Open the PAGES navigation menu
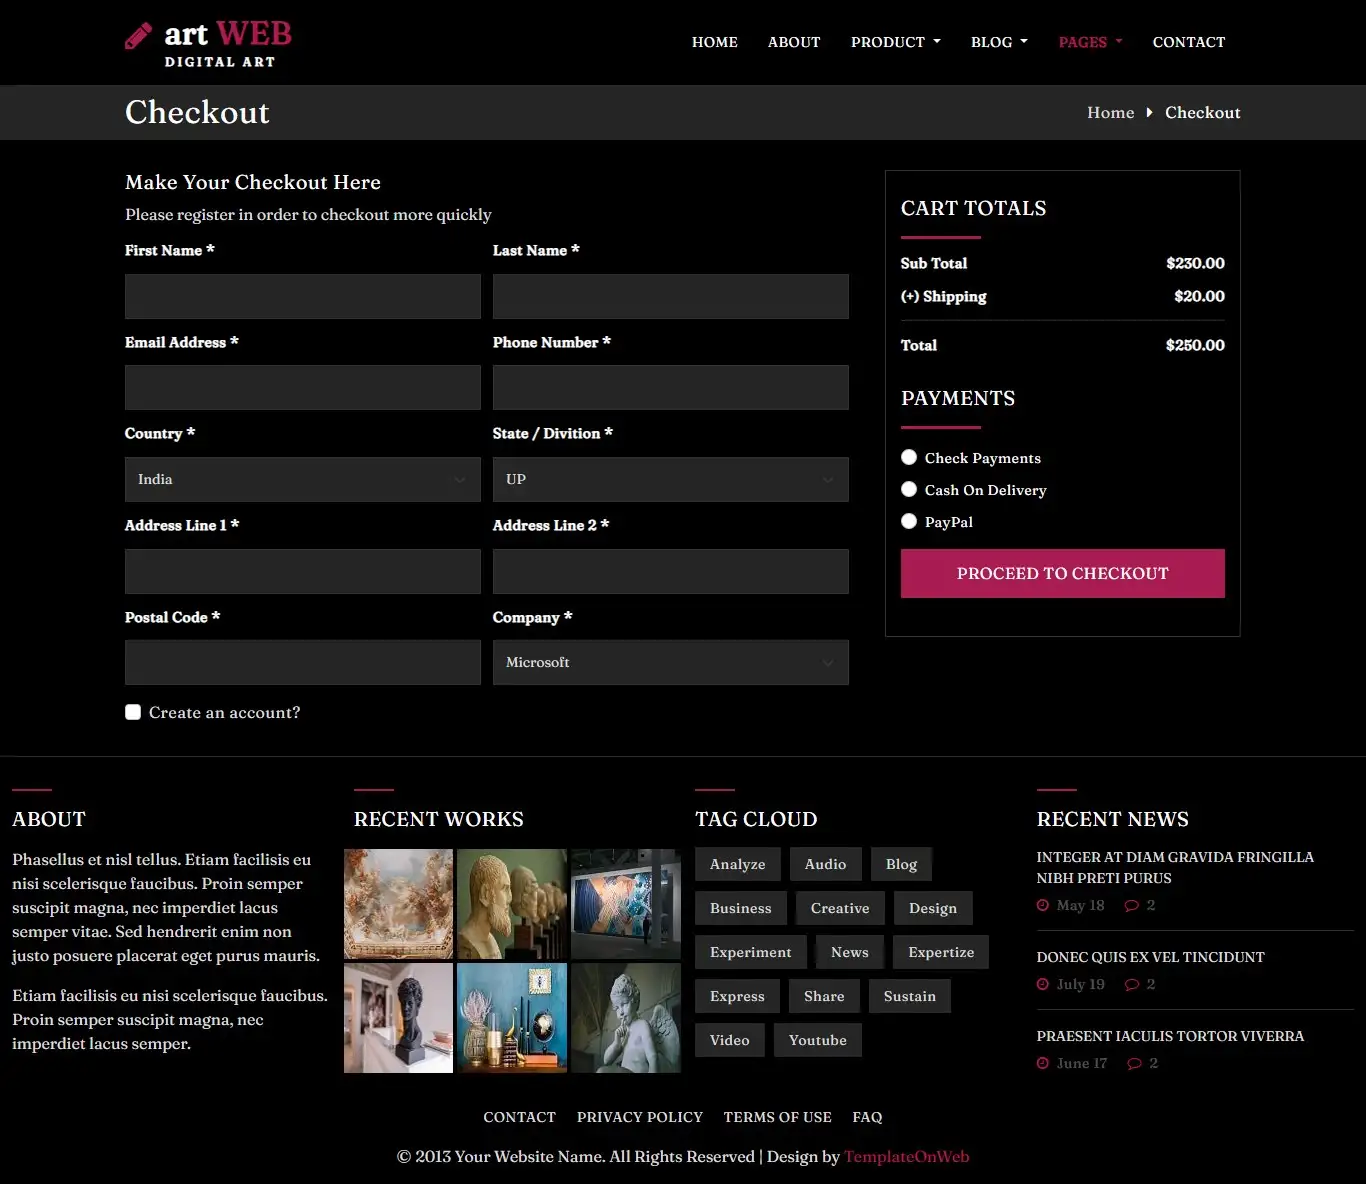The height and width of the screenshot is (1184, 1366). [1091, 42]
